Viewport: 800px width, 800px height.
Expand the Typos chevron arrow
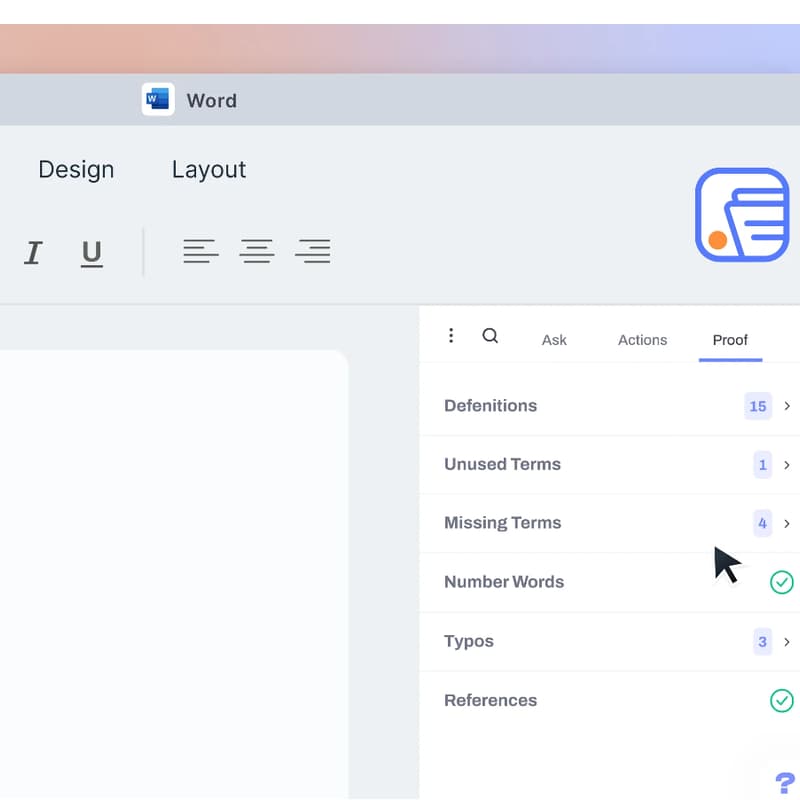787,642
